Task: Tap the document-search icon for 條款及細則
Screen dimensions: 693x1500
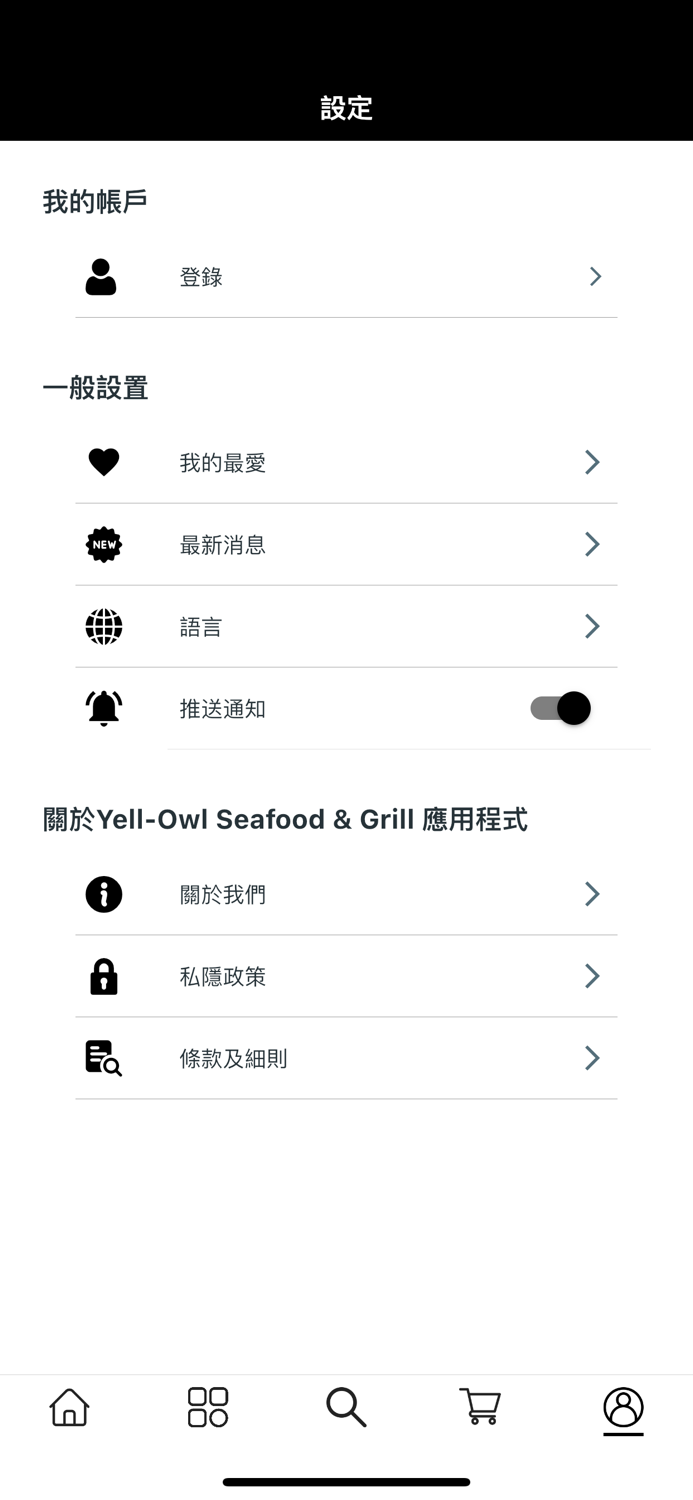Action: (104, 1058)
